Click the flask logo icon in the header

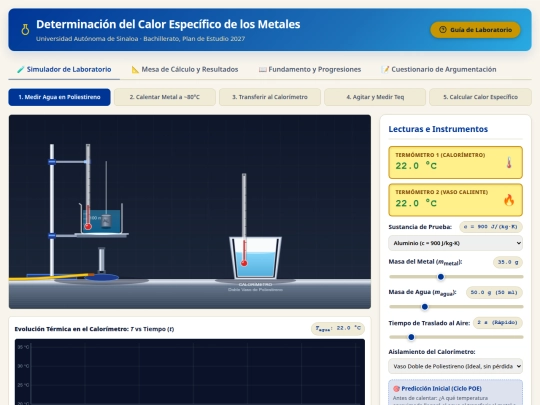(25, 30)
